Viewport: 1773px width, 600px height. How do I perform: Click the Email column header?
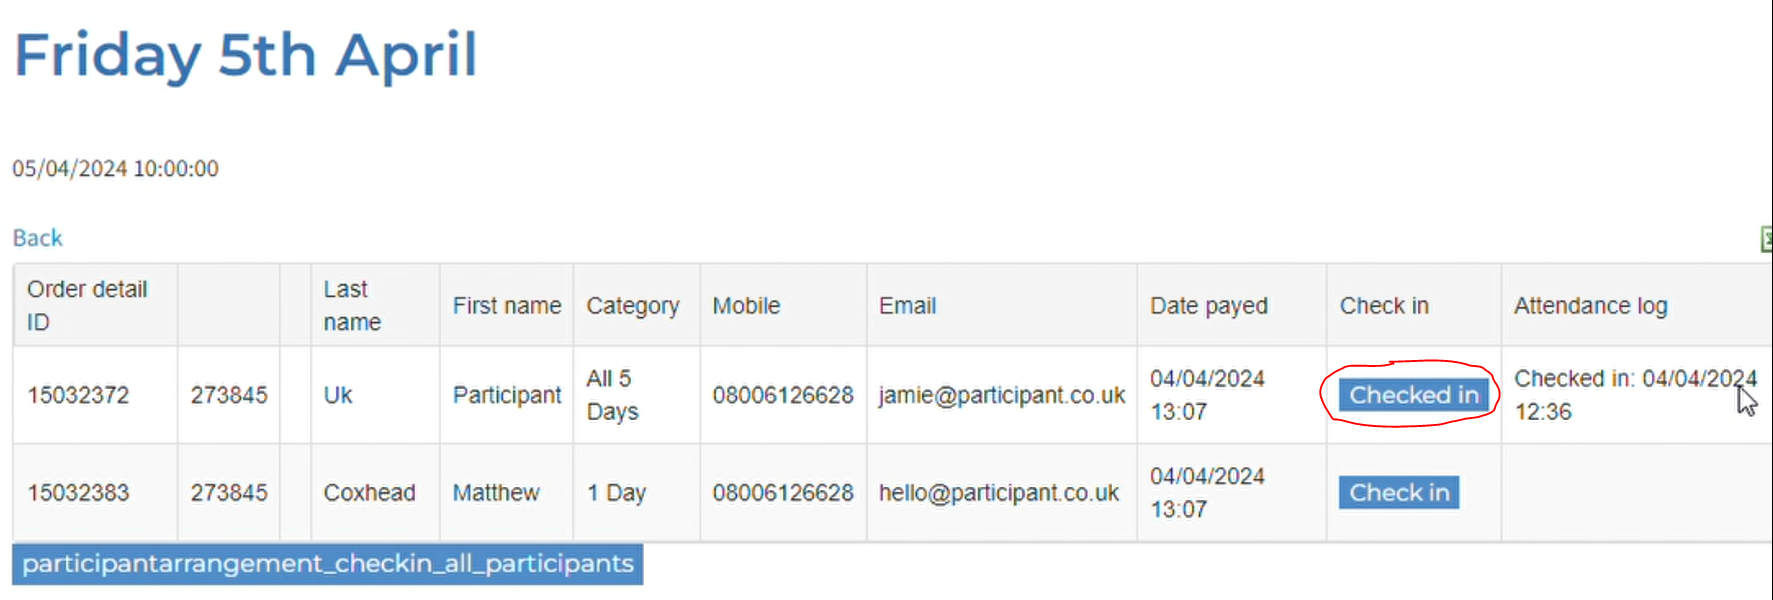click(x=907, y=306)
